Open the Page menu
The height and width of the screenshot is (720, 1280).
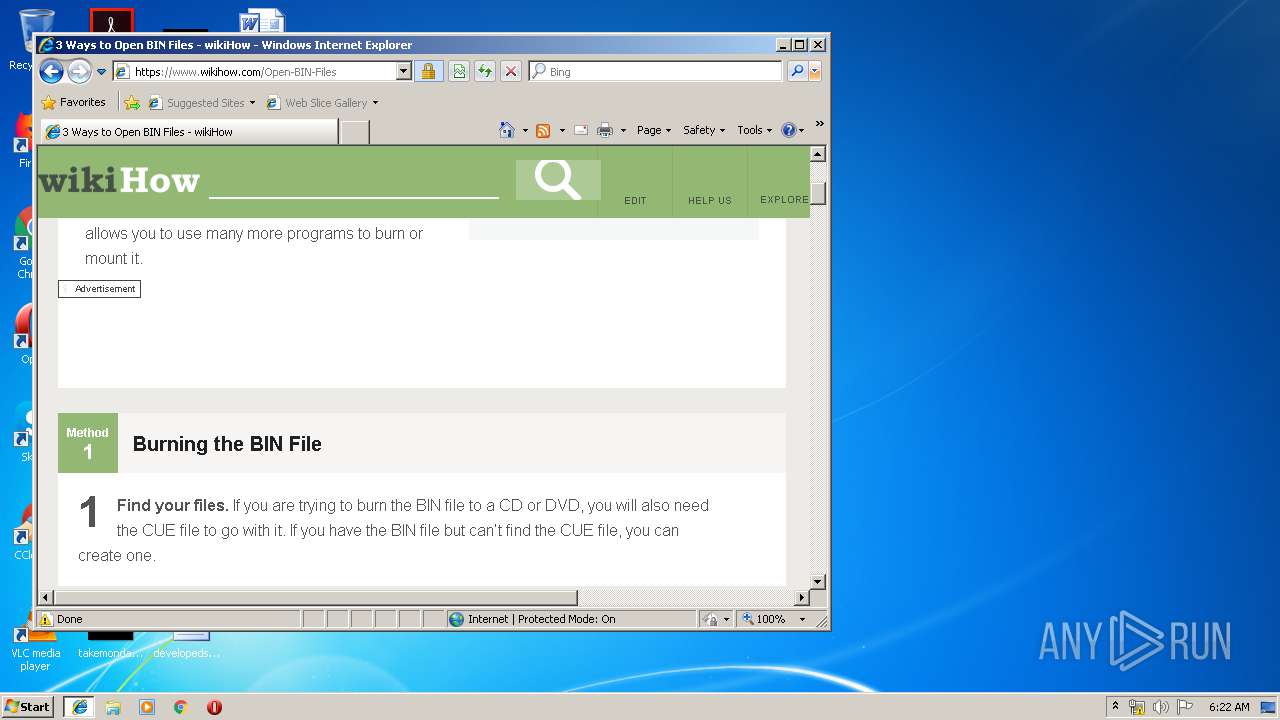click(x=654, y=130)
